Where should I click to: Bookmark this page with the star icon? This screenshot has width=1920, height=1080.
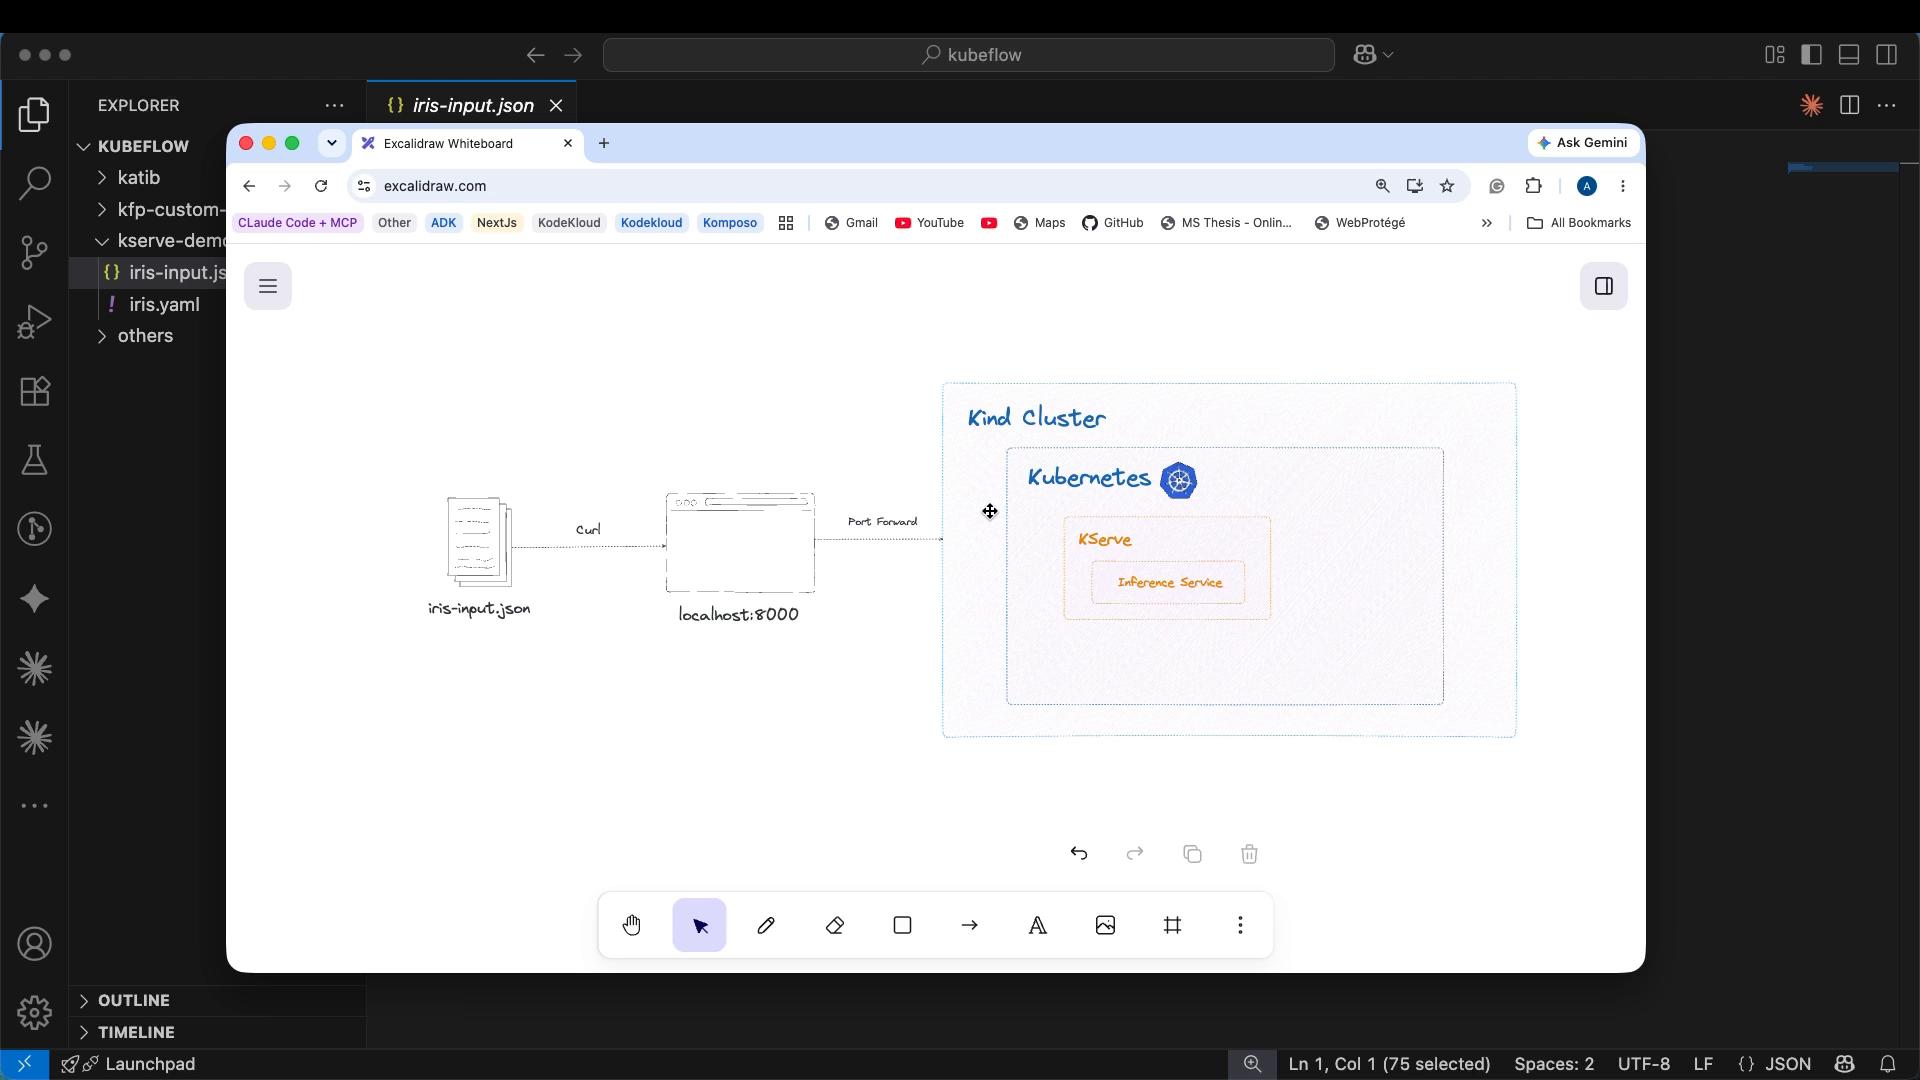[1447, 186]
